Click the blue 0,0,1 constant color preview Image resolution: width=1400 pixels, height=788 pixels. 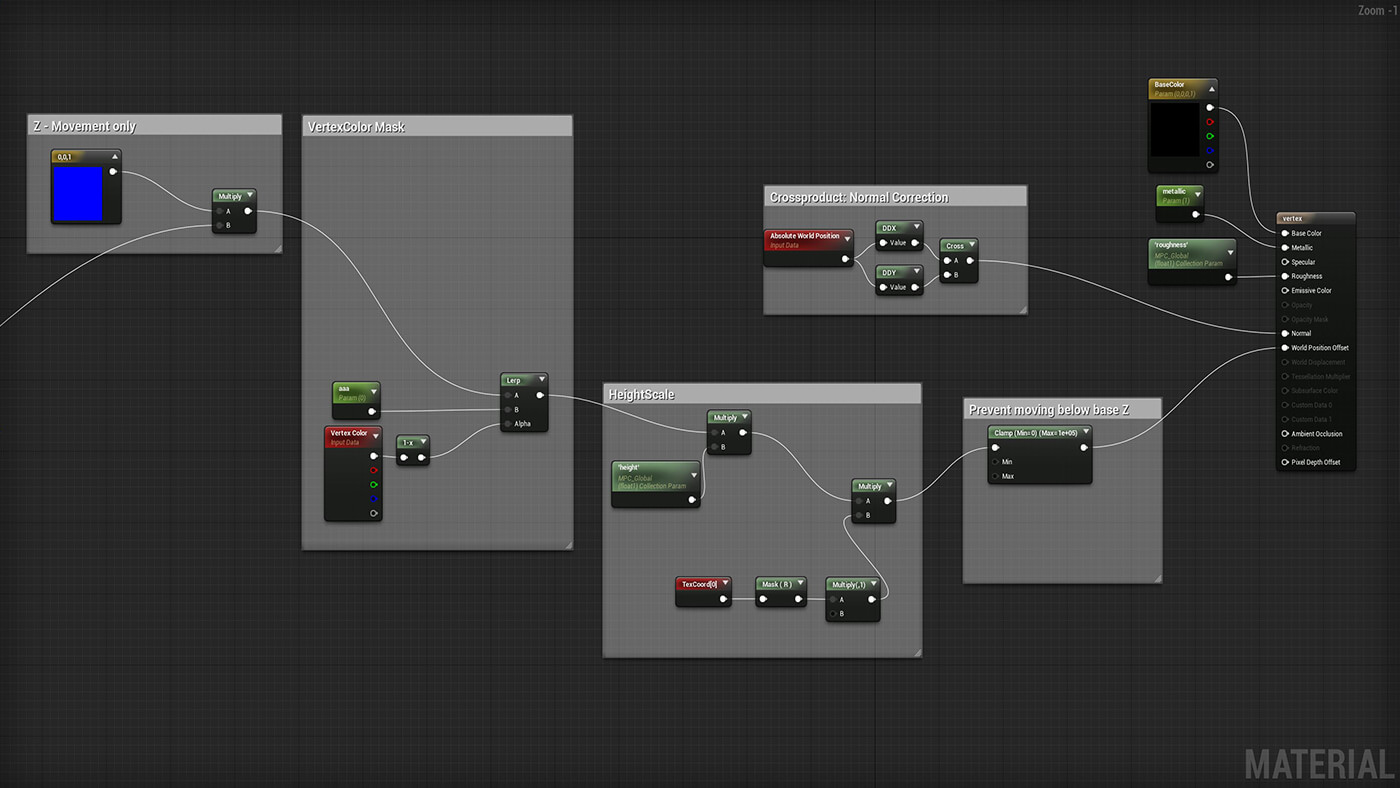(x=77, y=193)
